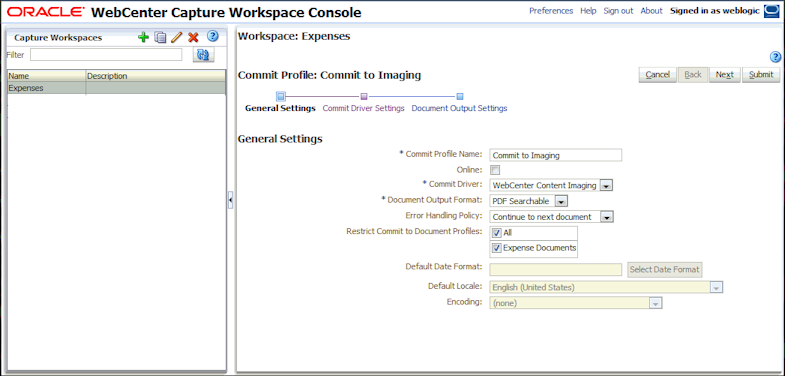Sort by the Name column header
The width and height of the screenshot is (785, 376).
tap(47, 76)
